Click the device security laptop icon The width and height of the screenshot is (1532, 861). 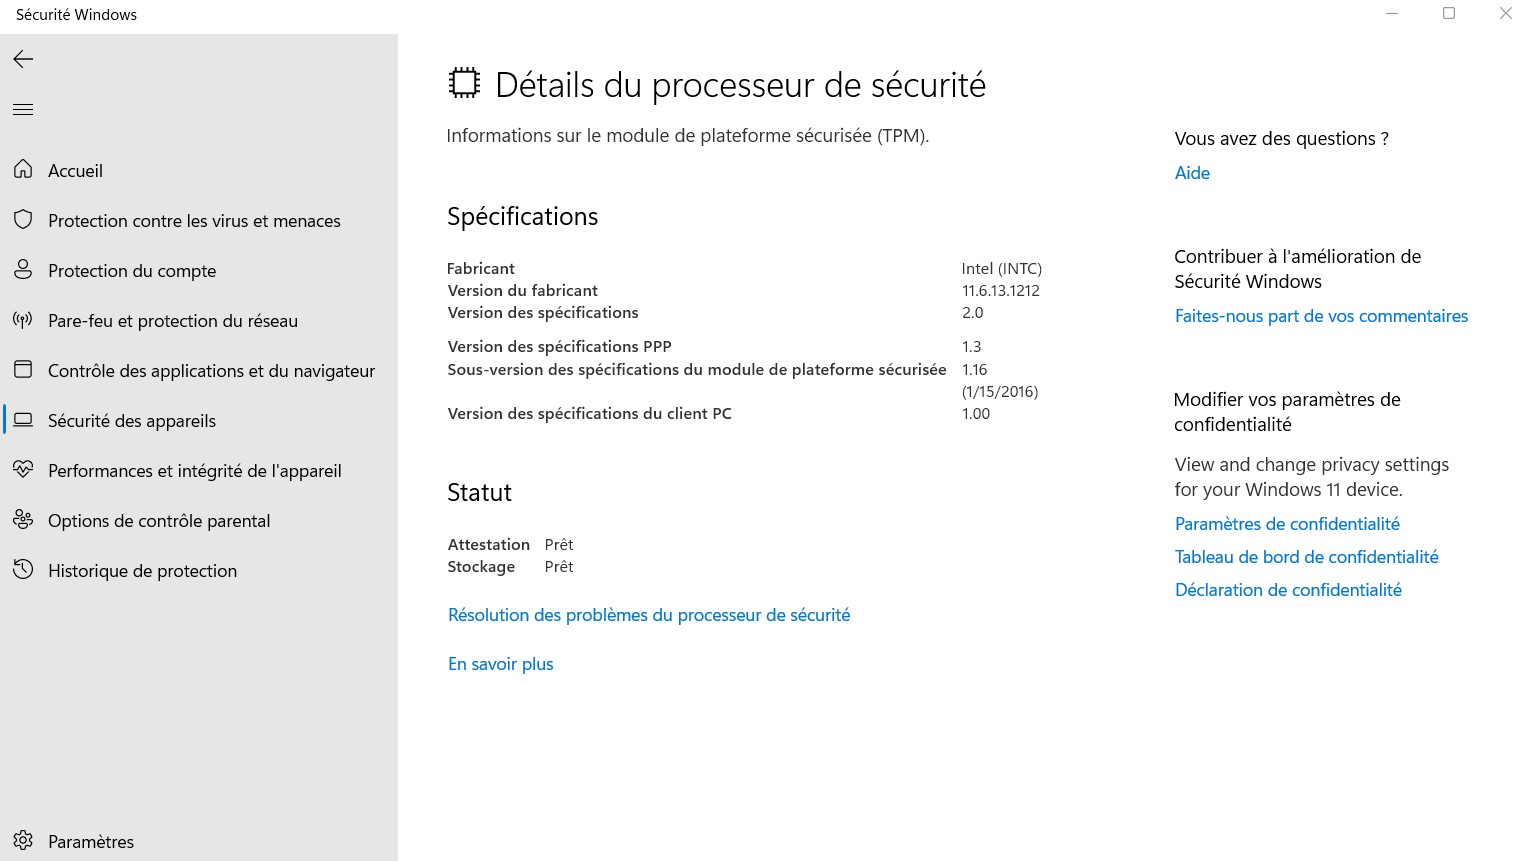23,420
